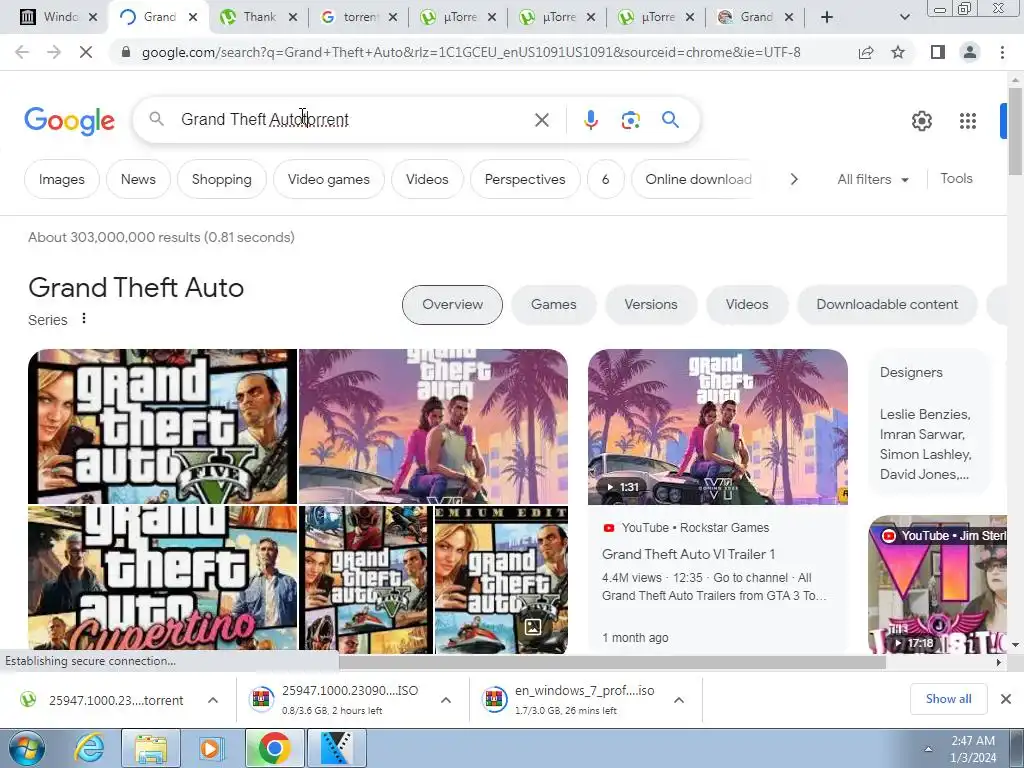This screenshot has height=768, width=1024.
Task: Open the Cupertino GTA parody image
Action: (x=162, y=579)
